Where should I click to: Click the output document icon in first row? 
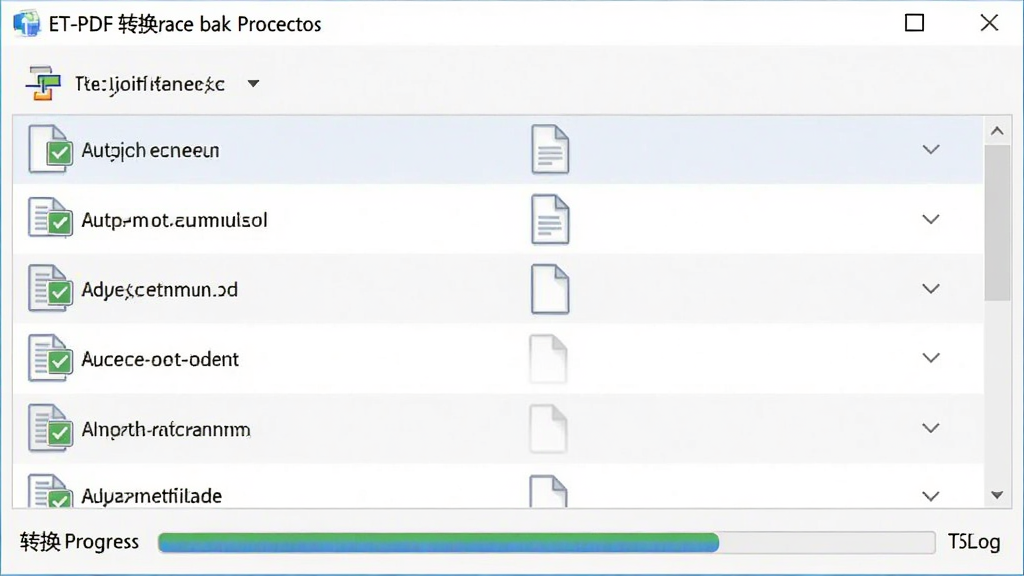click(x=550, y=150)
